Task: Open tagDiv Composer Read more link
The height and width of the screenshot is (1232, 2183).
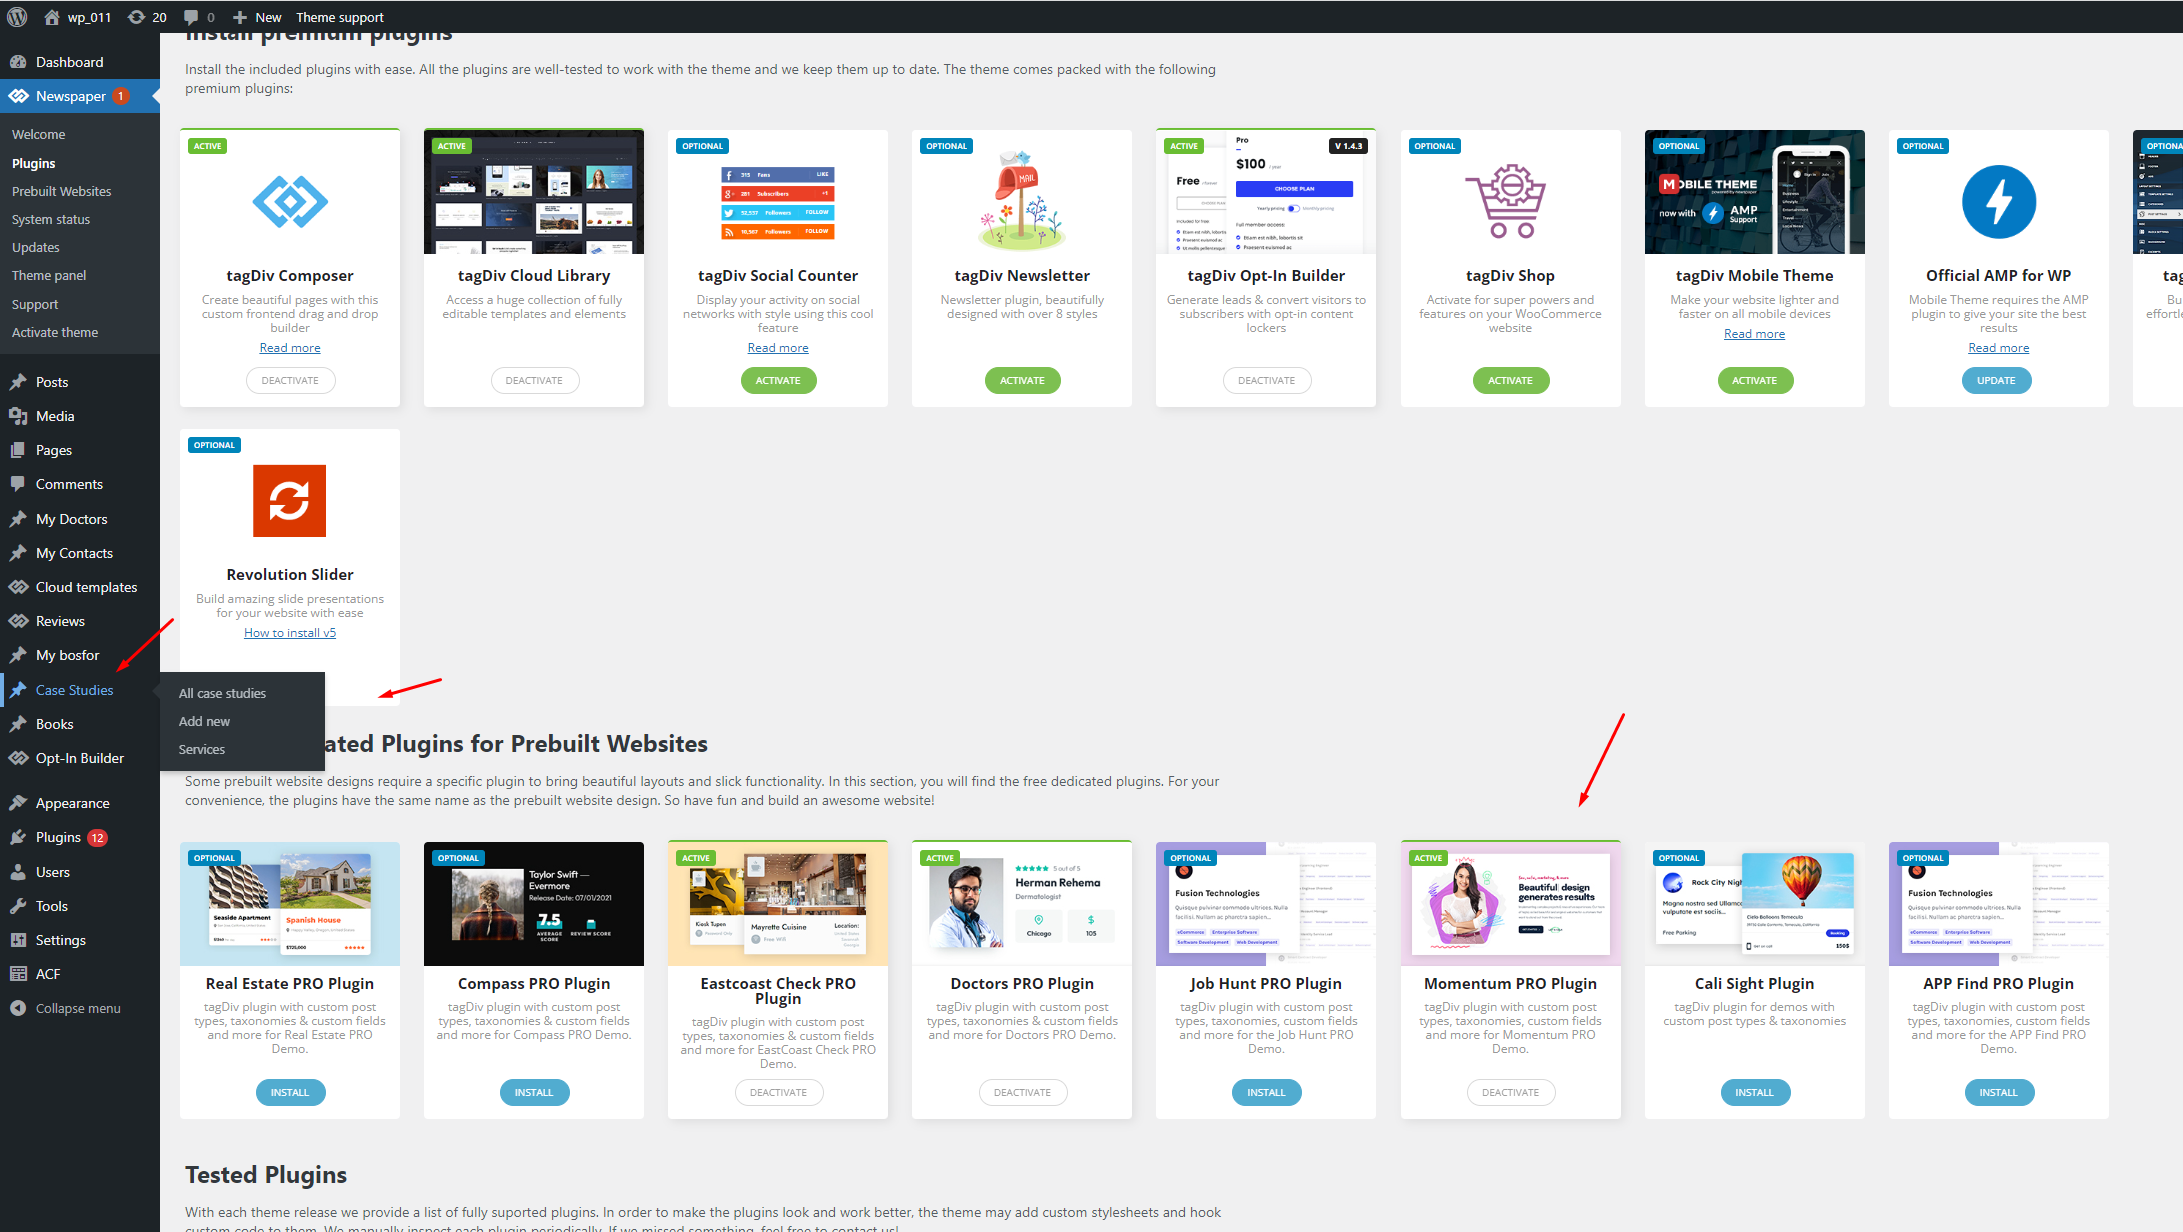Action: [x=290, y=348]
